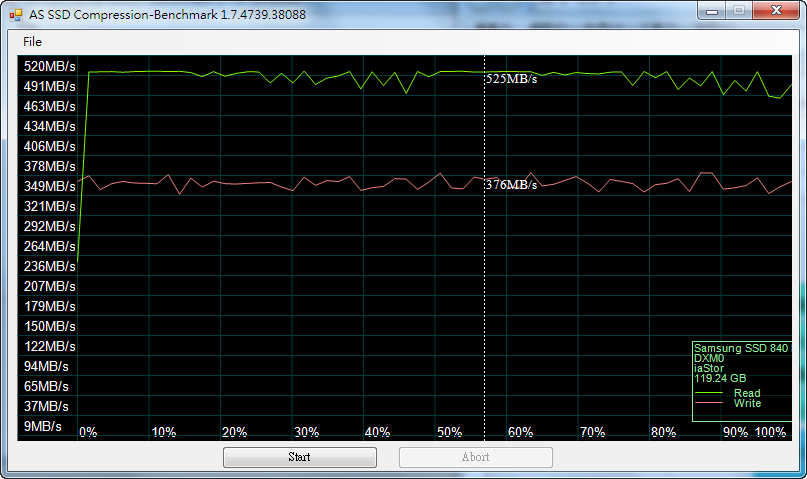Viewport: 807px width, 479px height.
Task: Click the 525MB/s read value label
Action: tap(512, 79)
